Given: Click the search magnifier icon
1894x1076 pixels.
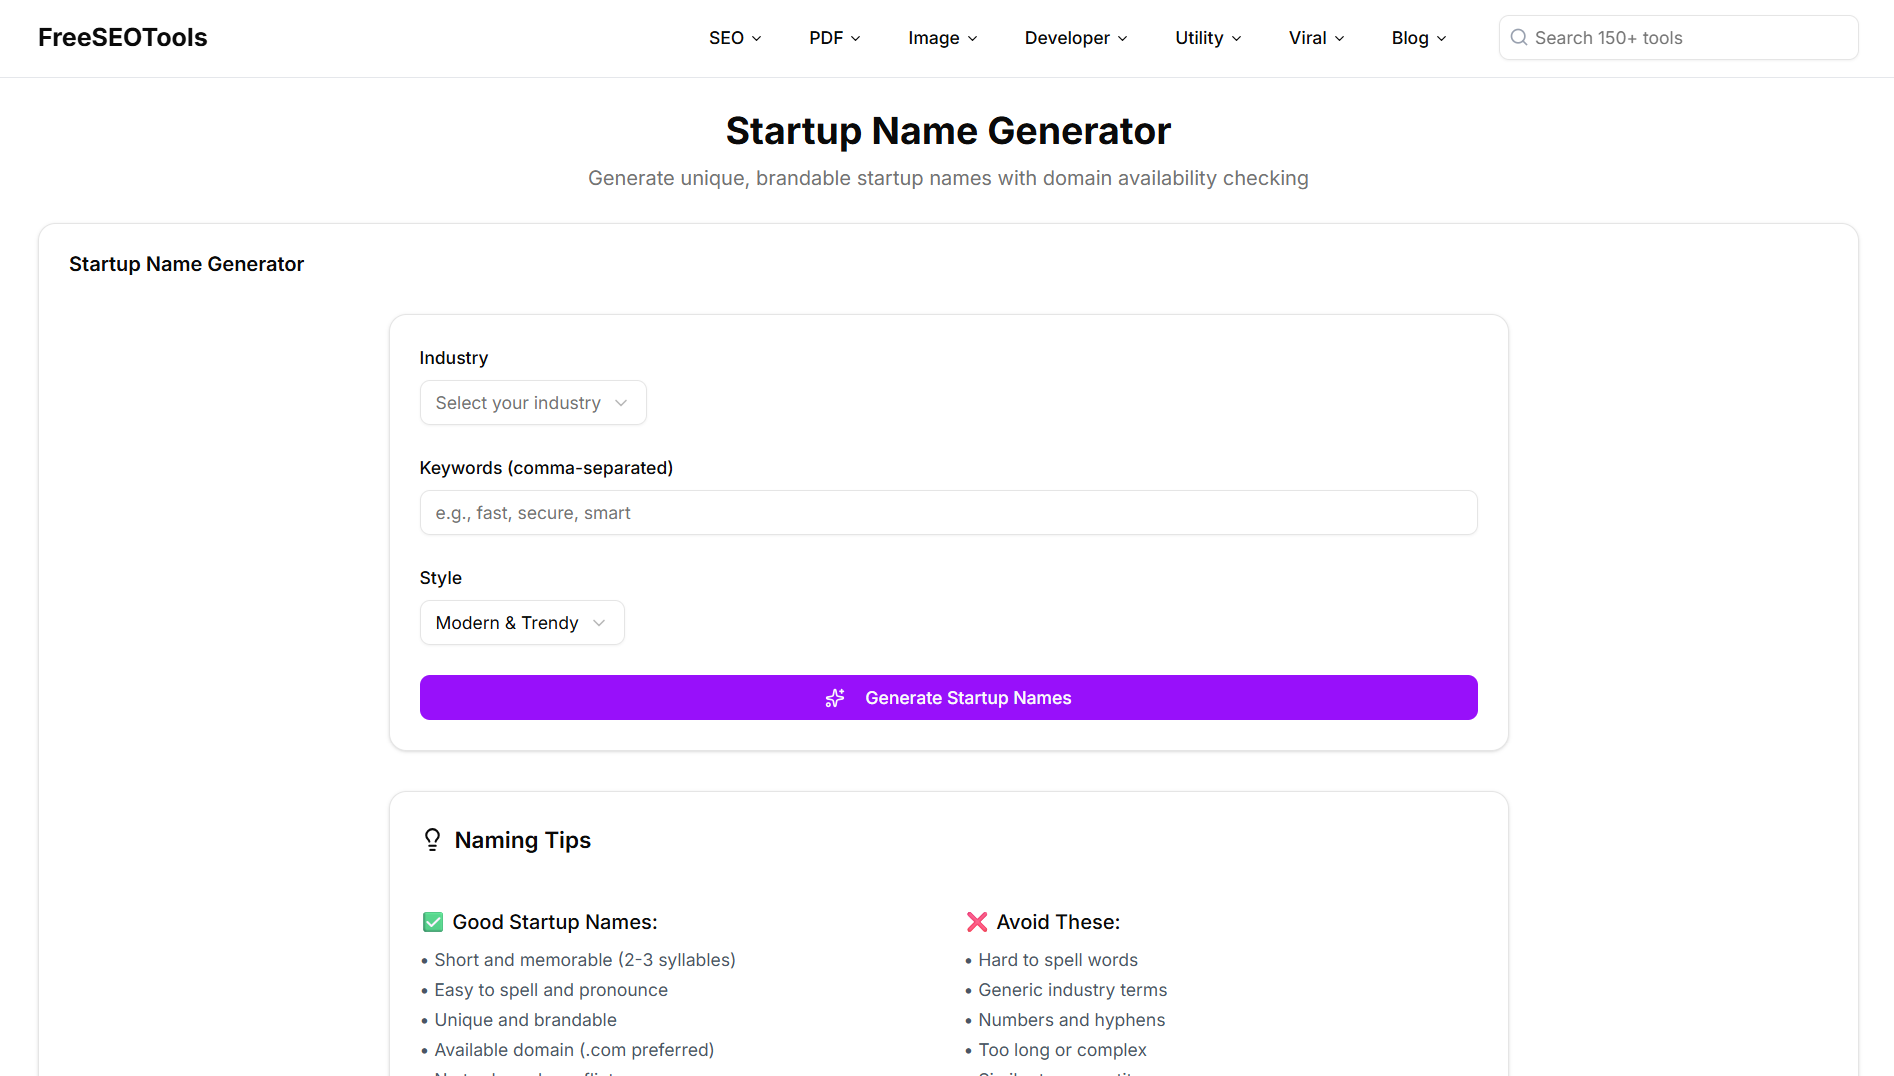Looking at the screenshot, I should [x=1518, y=37].
